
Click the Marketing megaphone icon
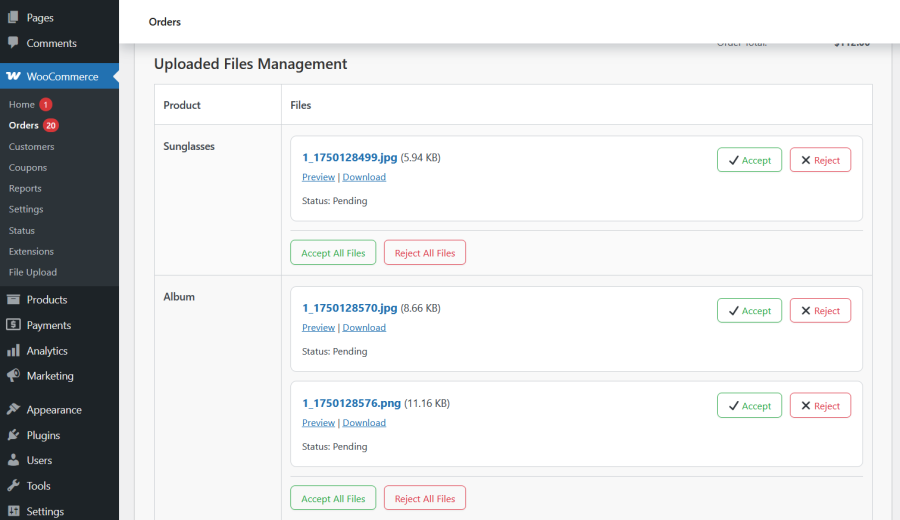click(x=13, y=376)
